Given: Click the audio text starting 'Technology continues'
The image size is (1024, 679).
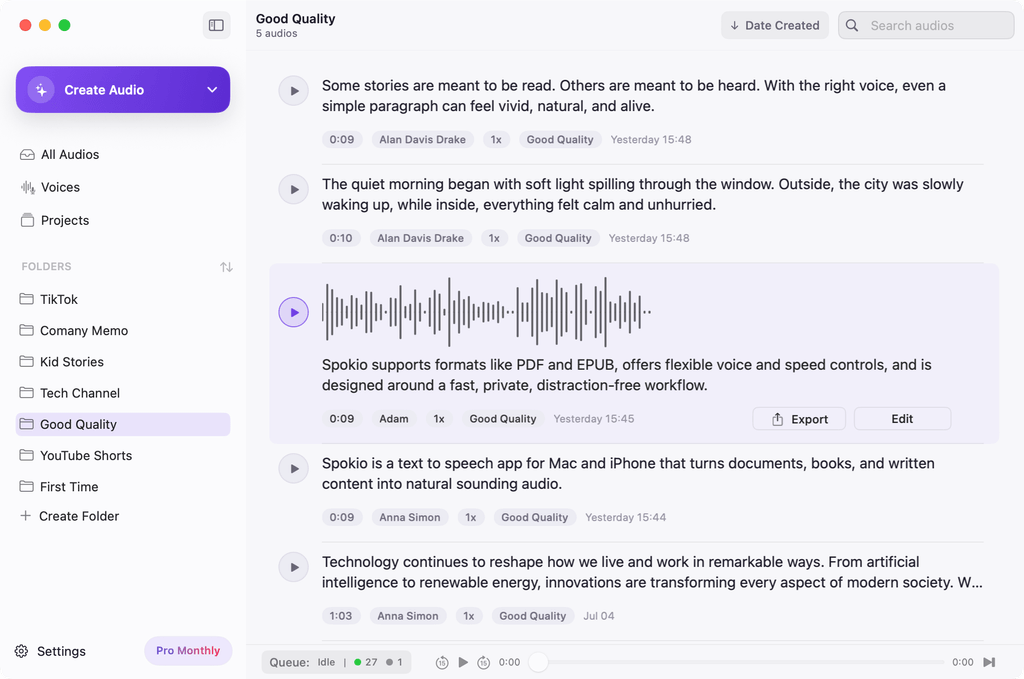Looking at the screenshot, I should pyautogui.click(x=652, y=573).
